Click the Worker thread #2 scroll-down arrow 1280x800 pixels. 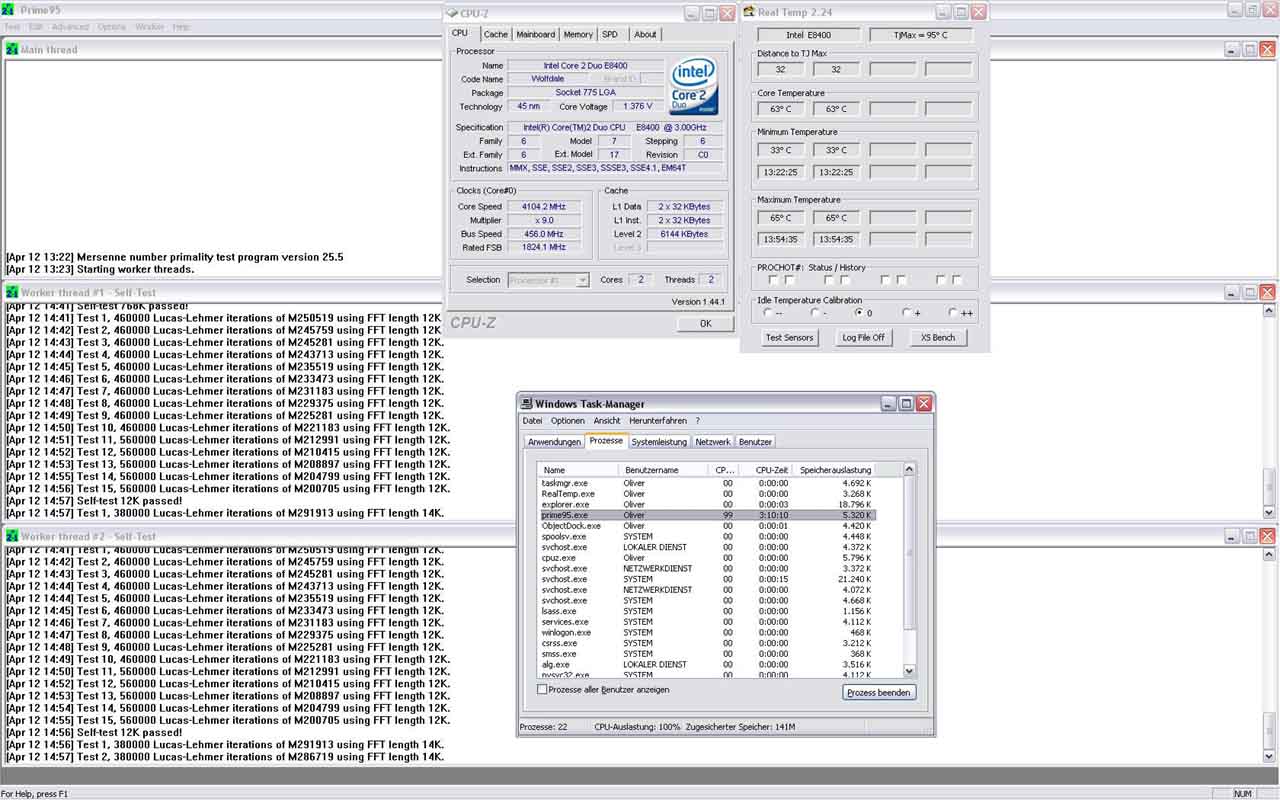[x=1269, y=756]
